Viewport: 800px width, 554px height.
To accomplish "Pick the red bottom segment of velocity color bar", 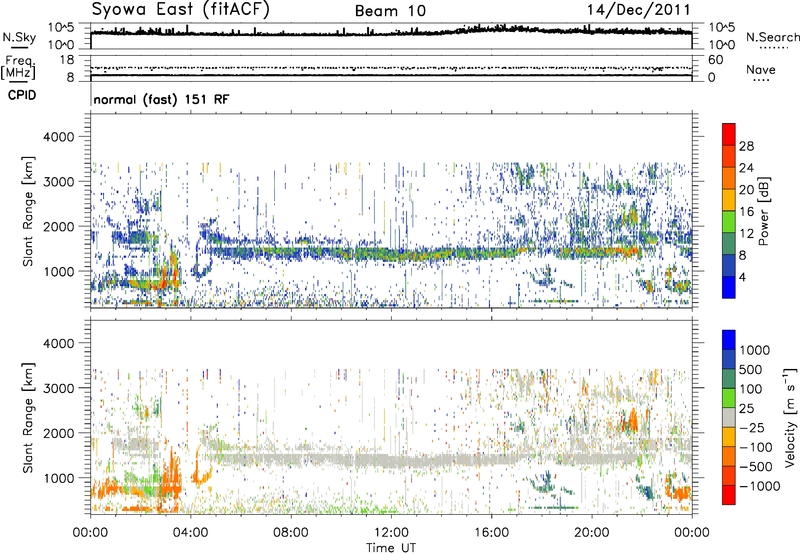I will click(729, 495).
